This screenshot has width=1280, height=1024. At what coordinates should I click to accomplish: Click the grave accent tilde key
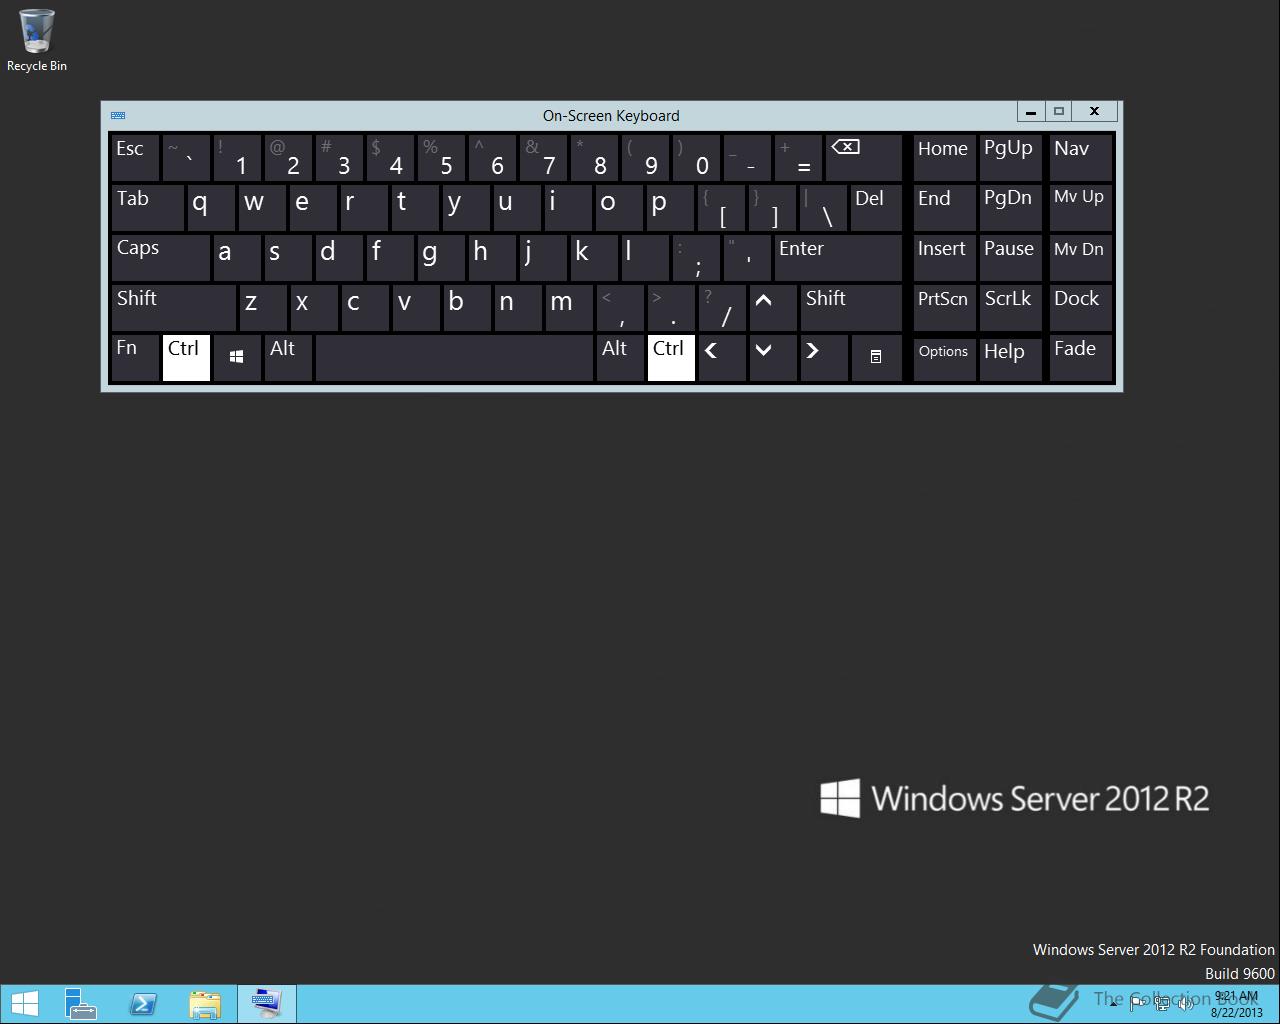[186, 158]
